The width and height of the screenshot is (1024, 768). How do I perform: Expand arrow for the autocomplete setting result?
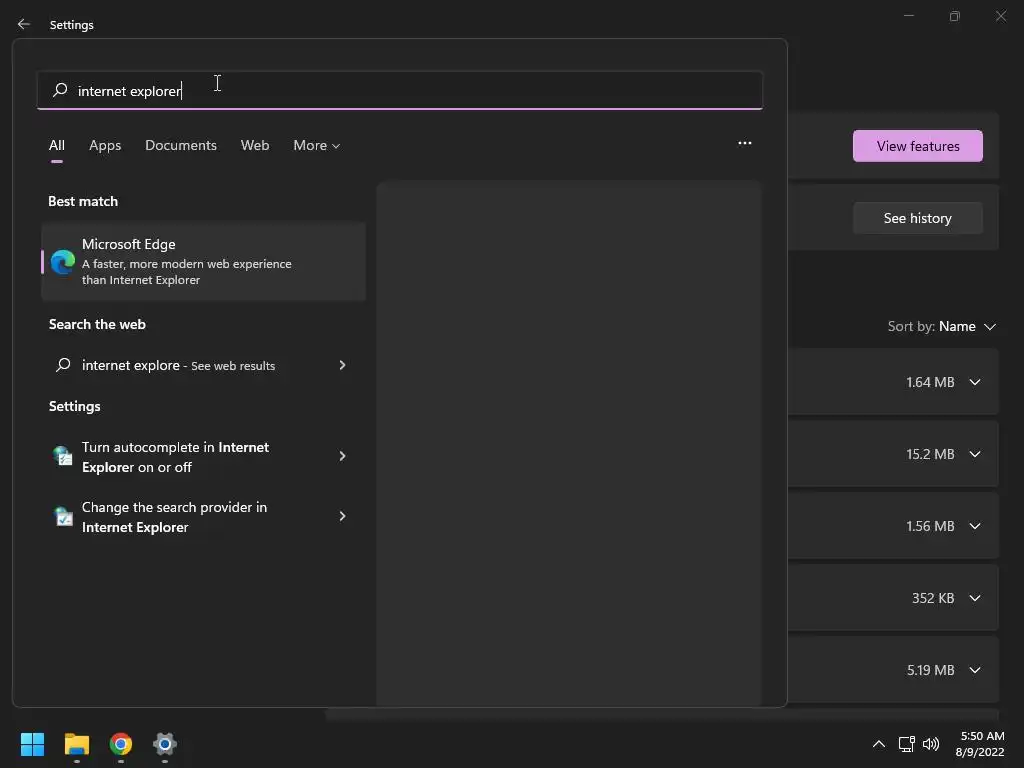(342, 456)
